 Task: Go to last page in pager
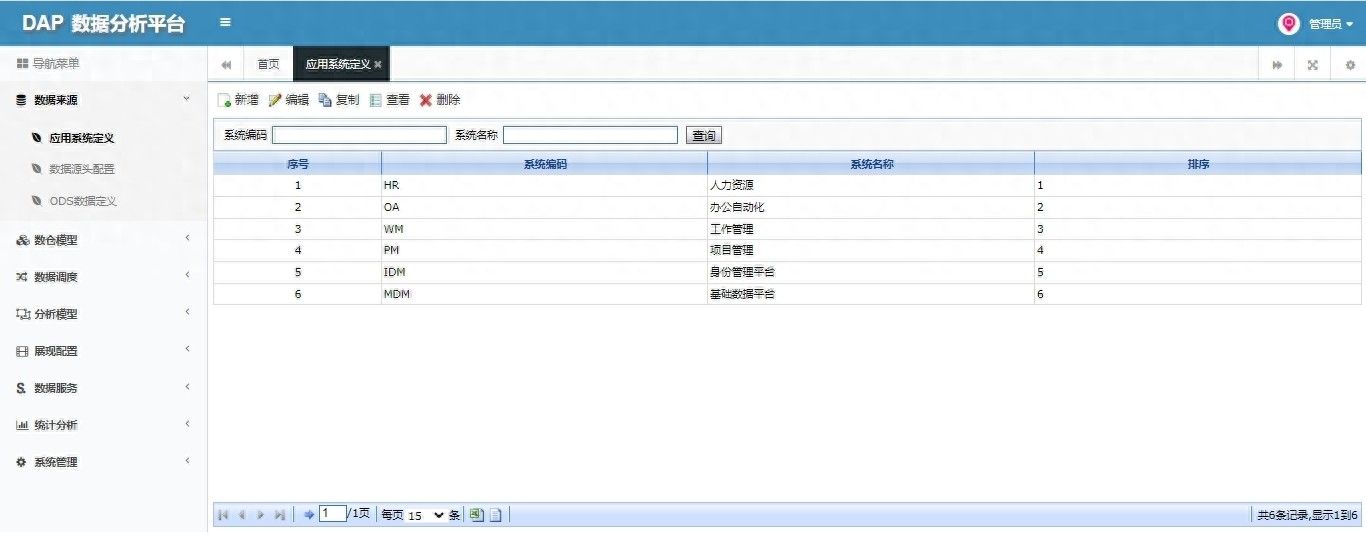coord(280,515)
